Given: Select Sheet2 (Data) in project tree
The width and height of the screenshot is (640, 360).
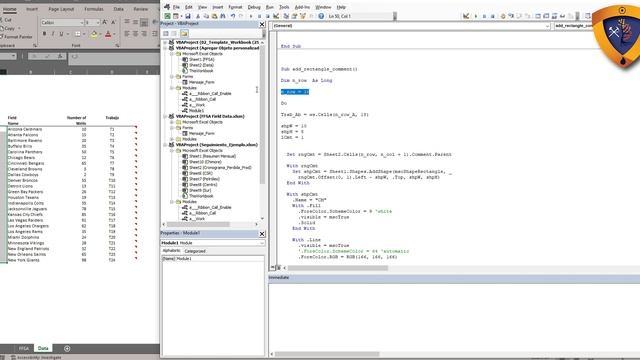Looking at the screenshot, I should click(x=201, y=65).
